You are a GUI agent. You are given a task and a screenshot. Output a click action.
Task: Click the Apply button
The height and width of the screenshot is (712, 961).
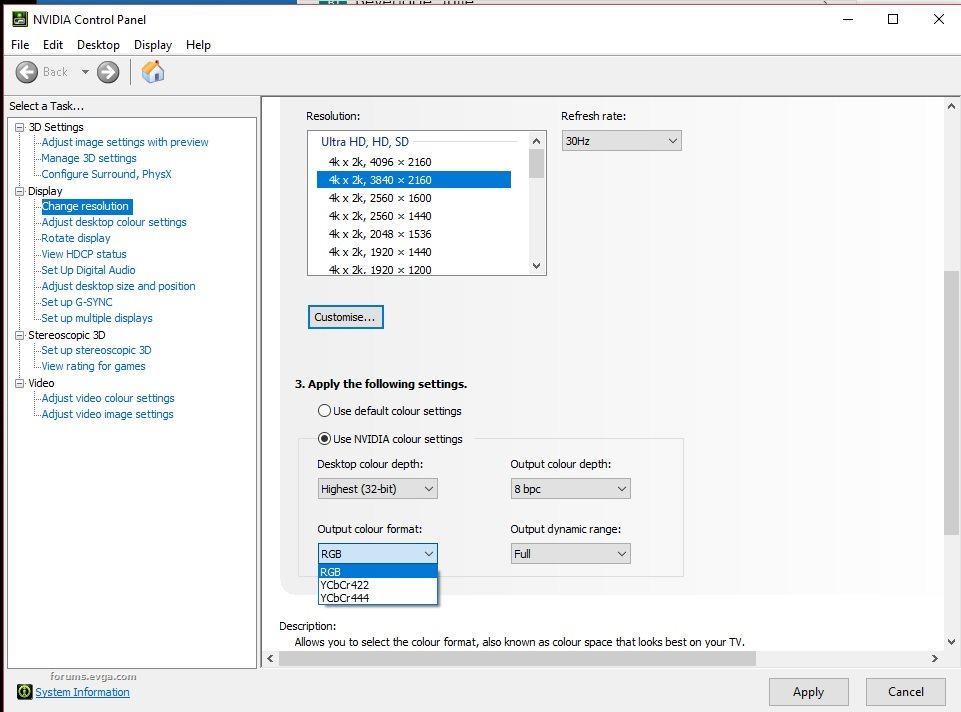pyautogui.click(x=808, y=692)
